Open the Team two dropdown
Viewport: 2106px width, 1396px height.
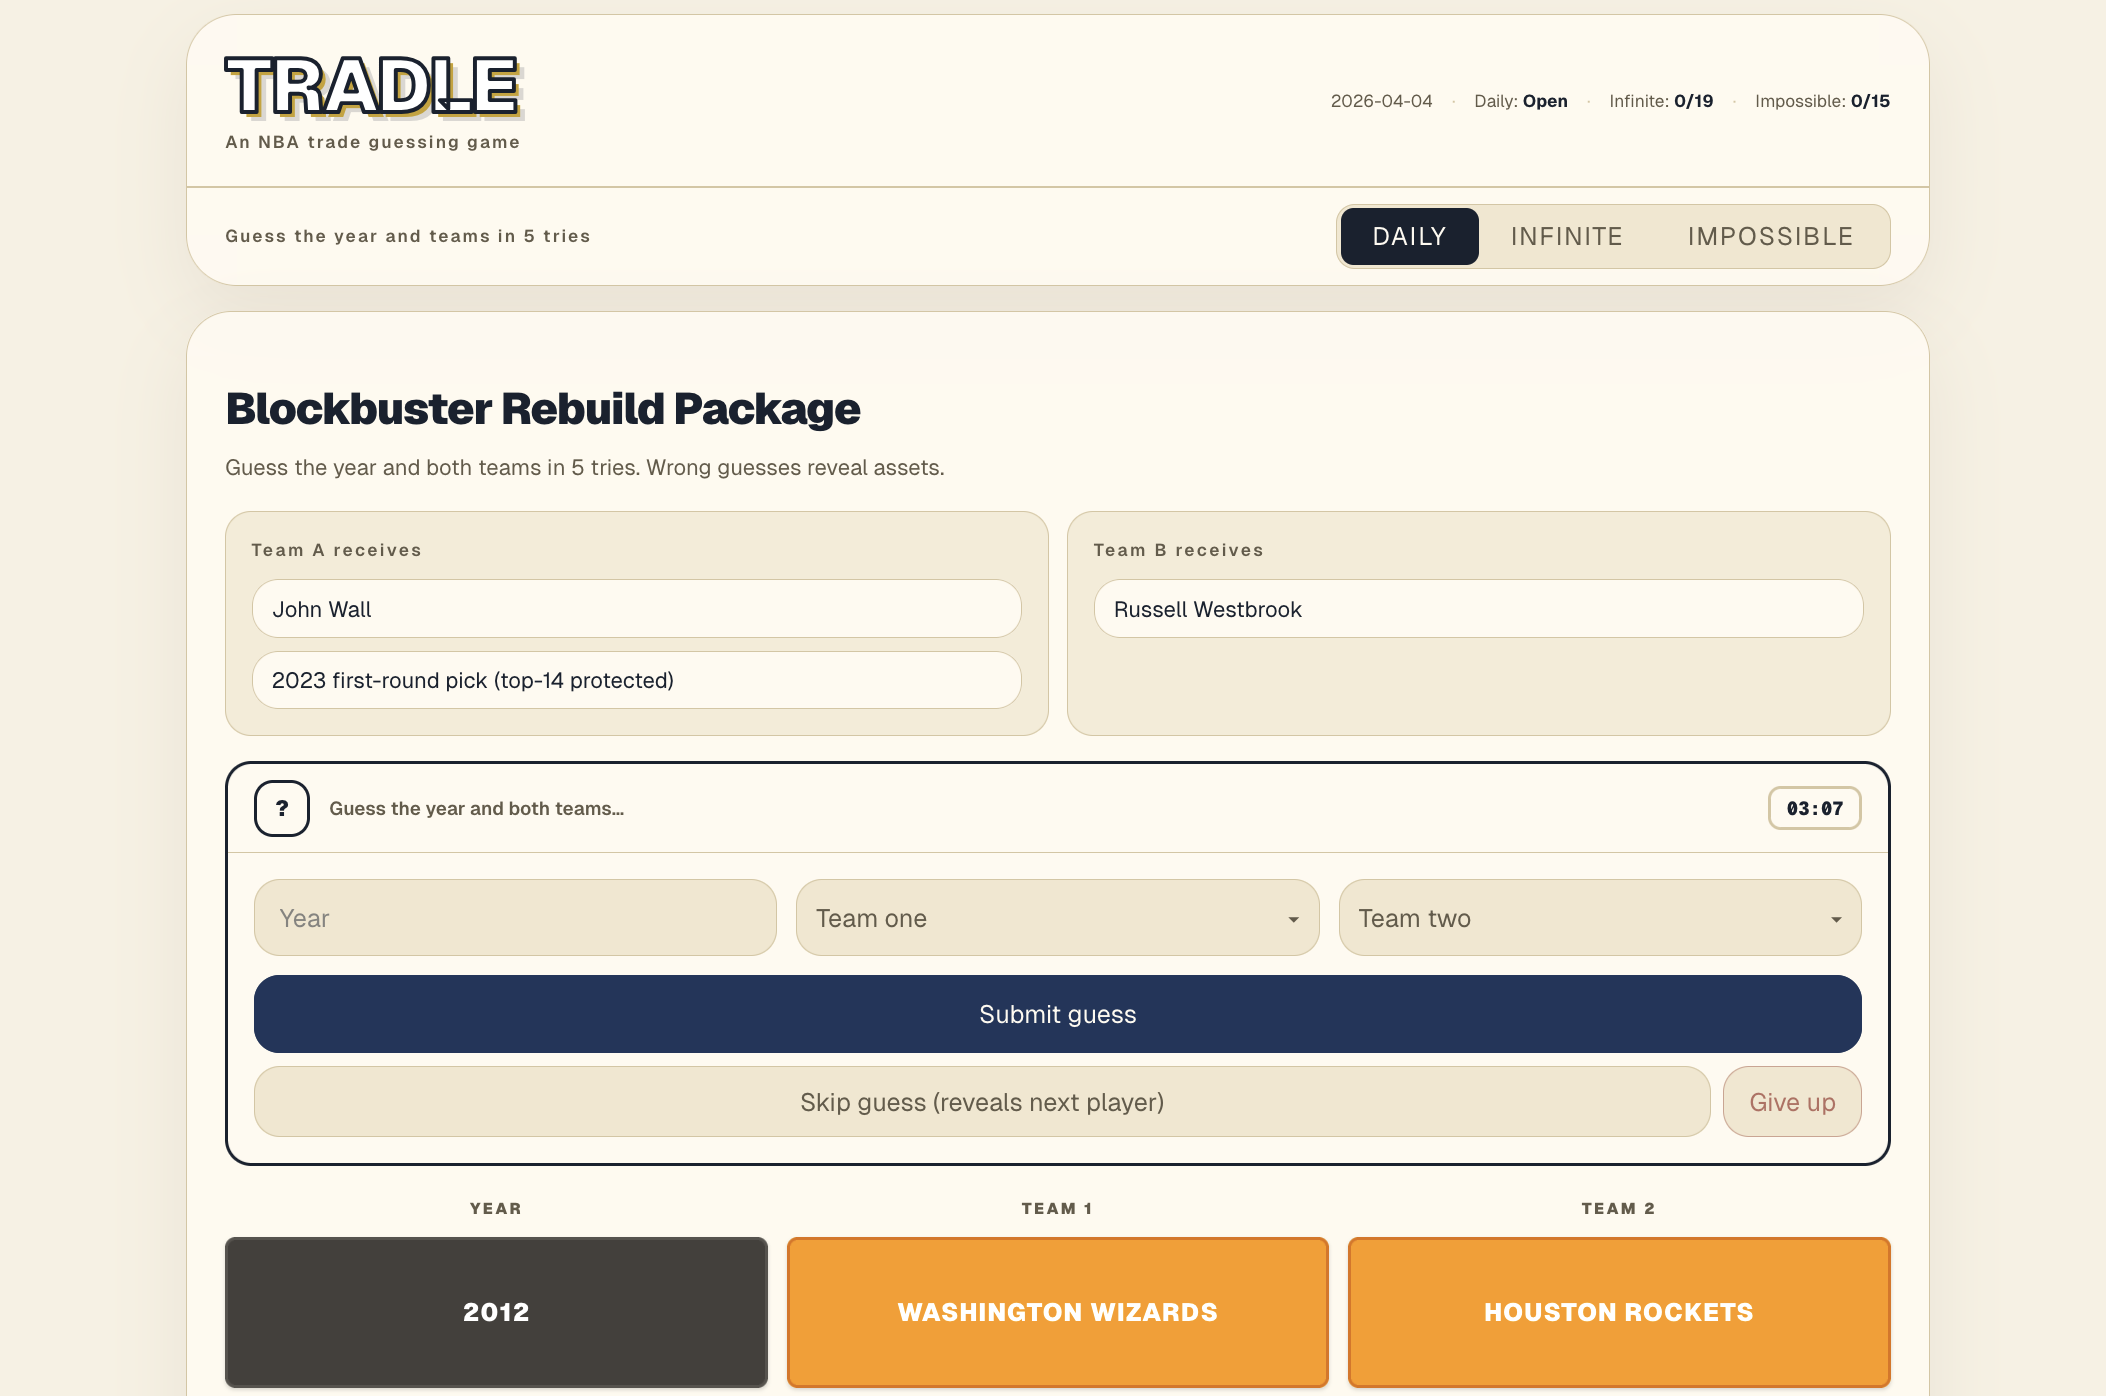1598,918
